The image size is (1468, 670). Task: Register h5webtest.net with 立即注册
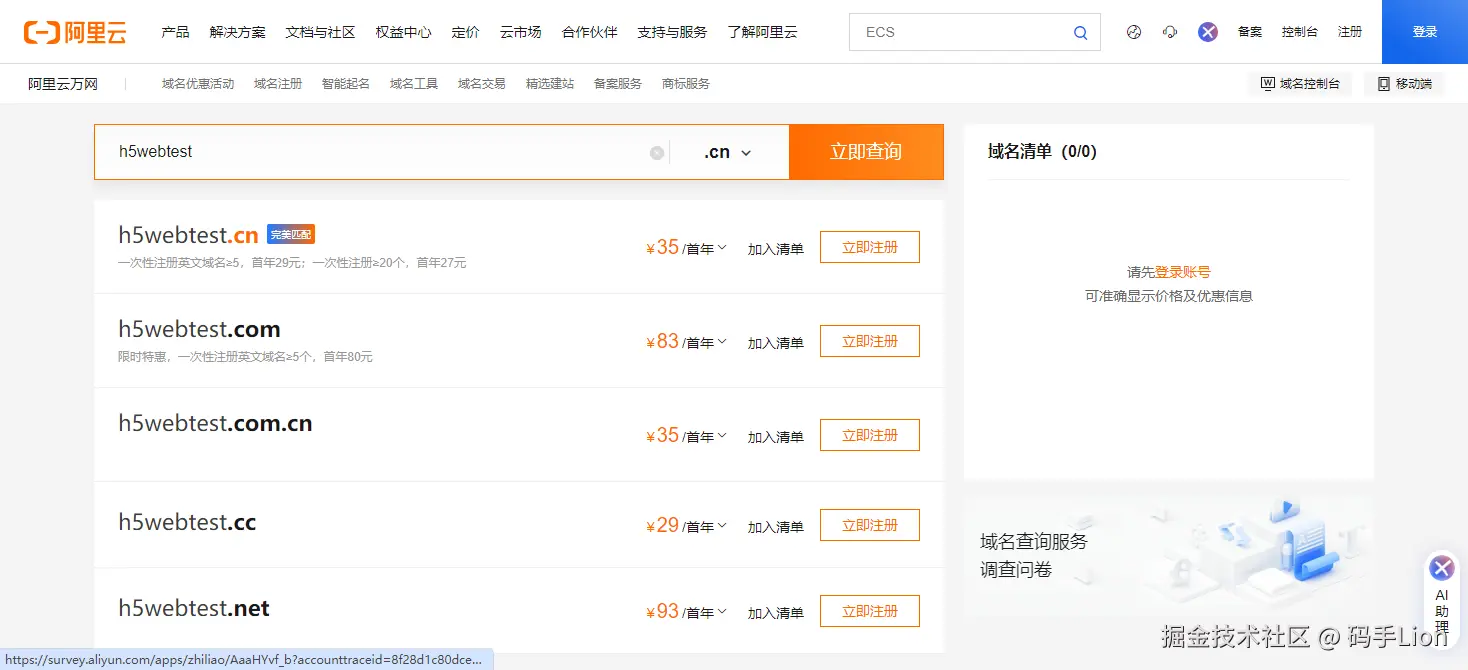coord(870,611)
